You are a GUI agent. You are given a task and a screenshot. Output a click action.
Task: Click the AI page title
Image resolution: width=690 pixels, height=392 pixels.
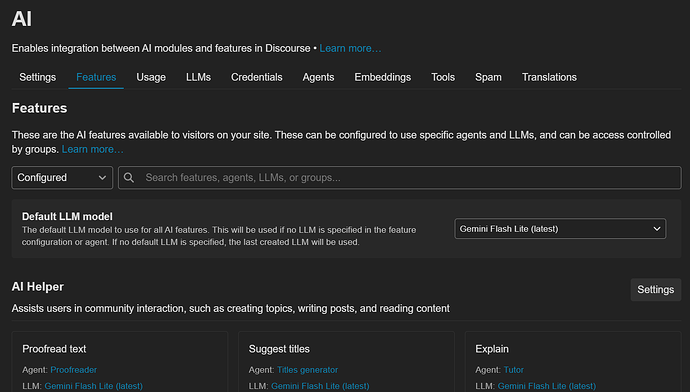(x=22, y=19)
